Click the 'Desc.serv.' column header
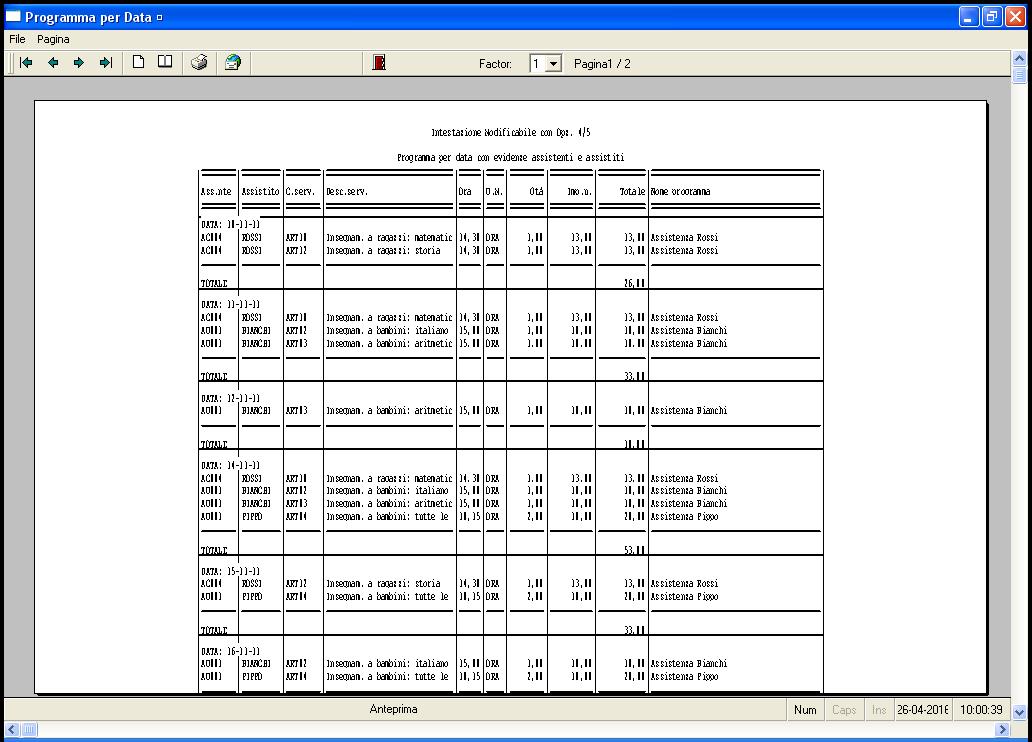Image resolution: width=1032 pixels, height=742 pixels. pos(347,192)
